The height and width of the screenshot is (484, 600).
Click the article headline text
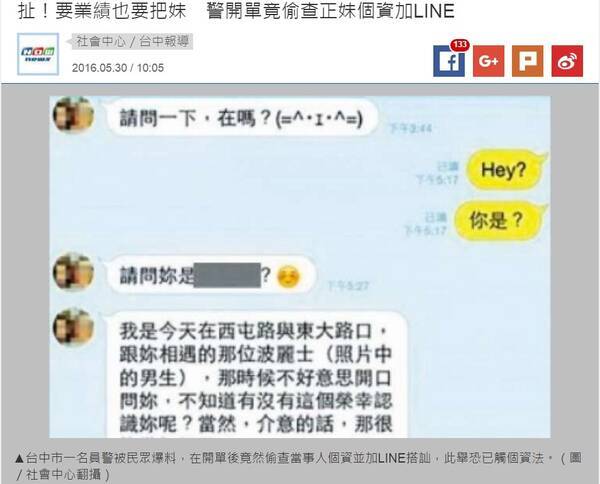(236, 11)
